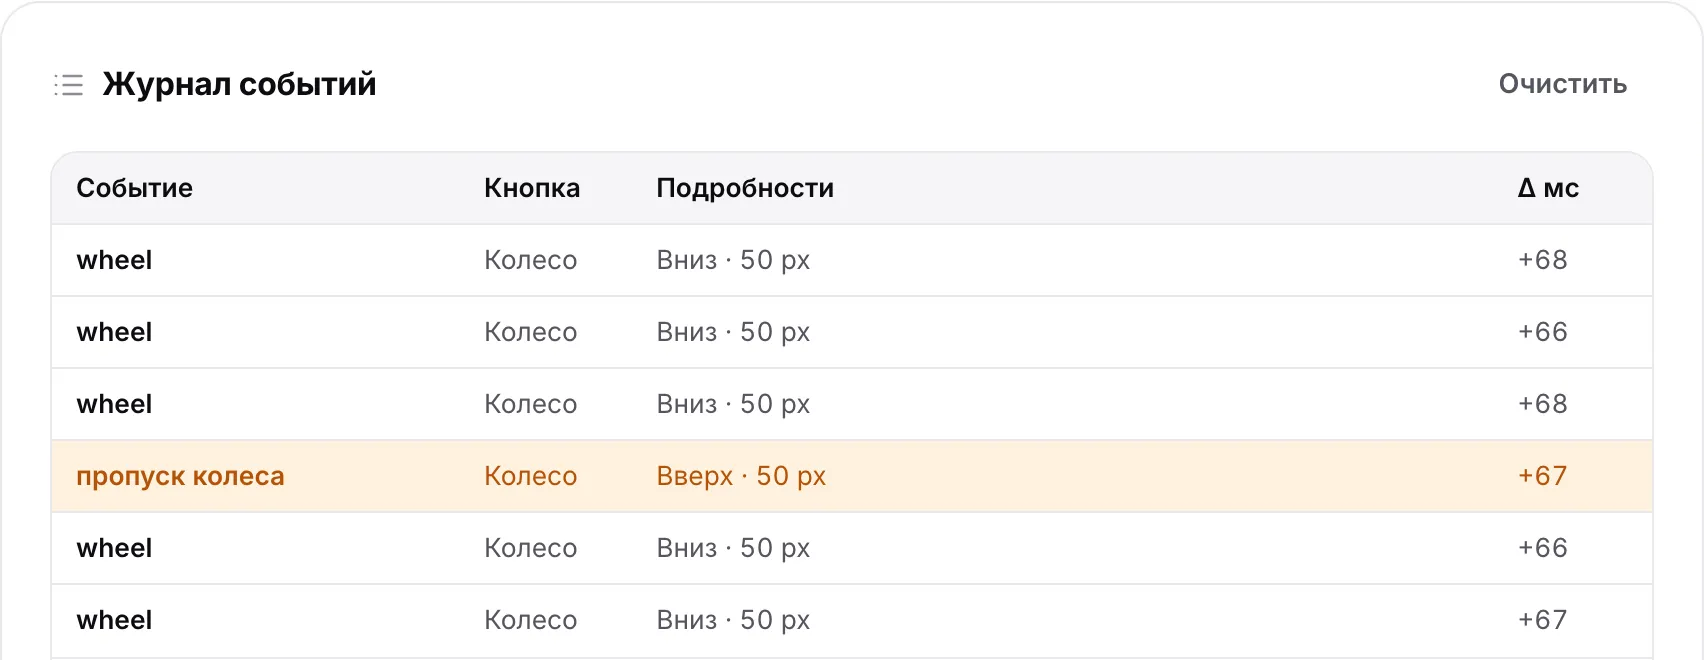Click the orange Колесо cell in the highlighted row
The image size is (1704, 660).
(x=531, y=476)
